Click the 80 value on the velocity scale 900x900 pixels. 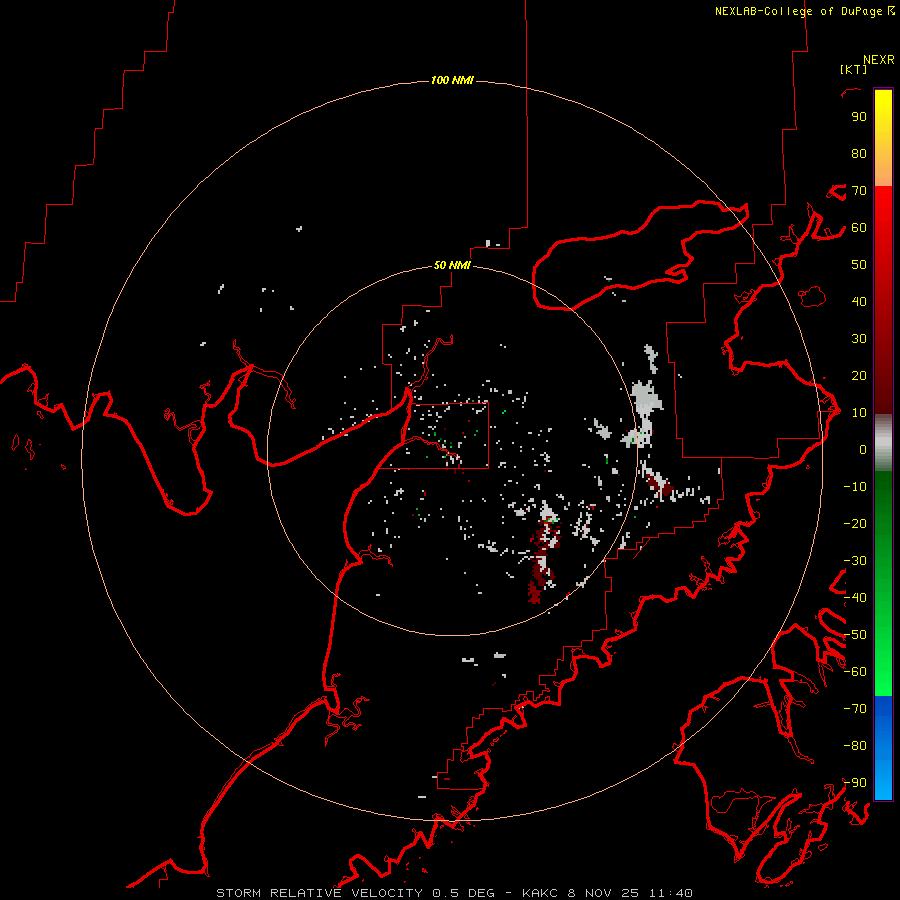pos(859,154)
